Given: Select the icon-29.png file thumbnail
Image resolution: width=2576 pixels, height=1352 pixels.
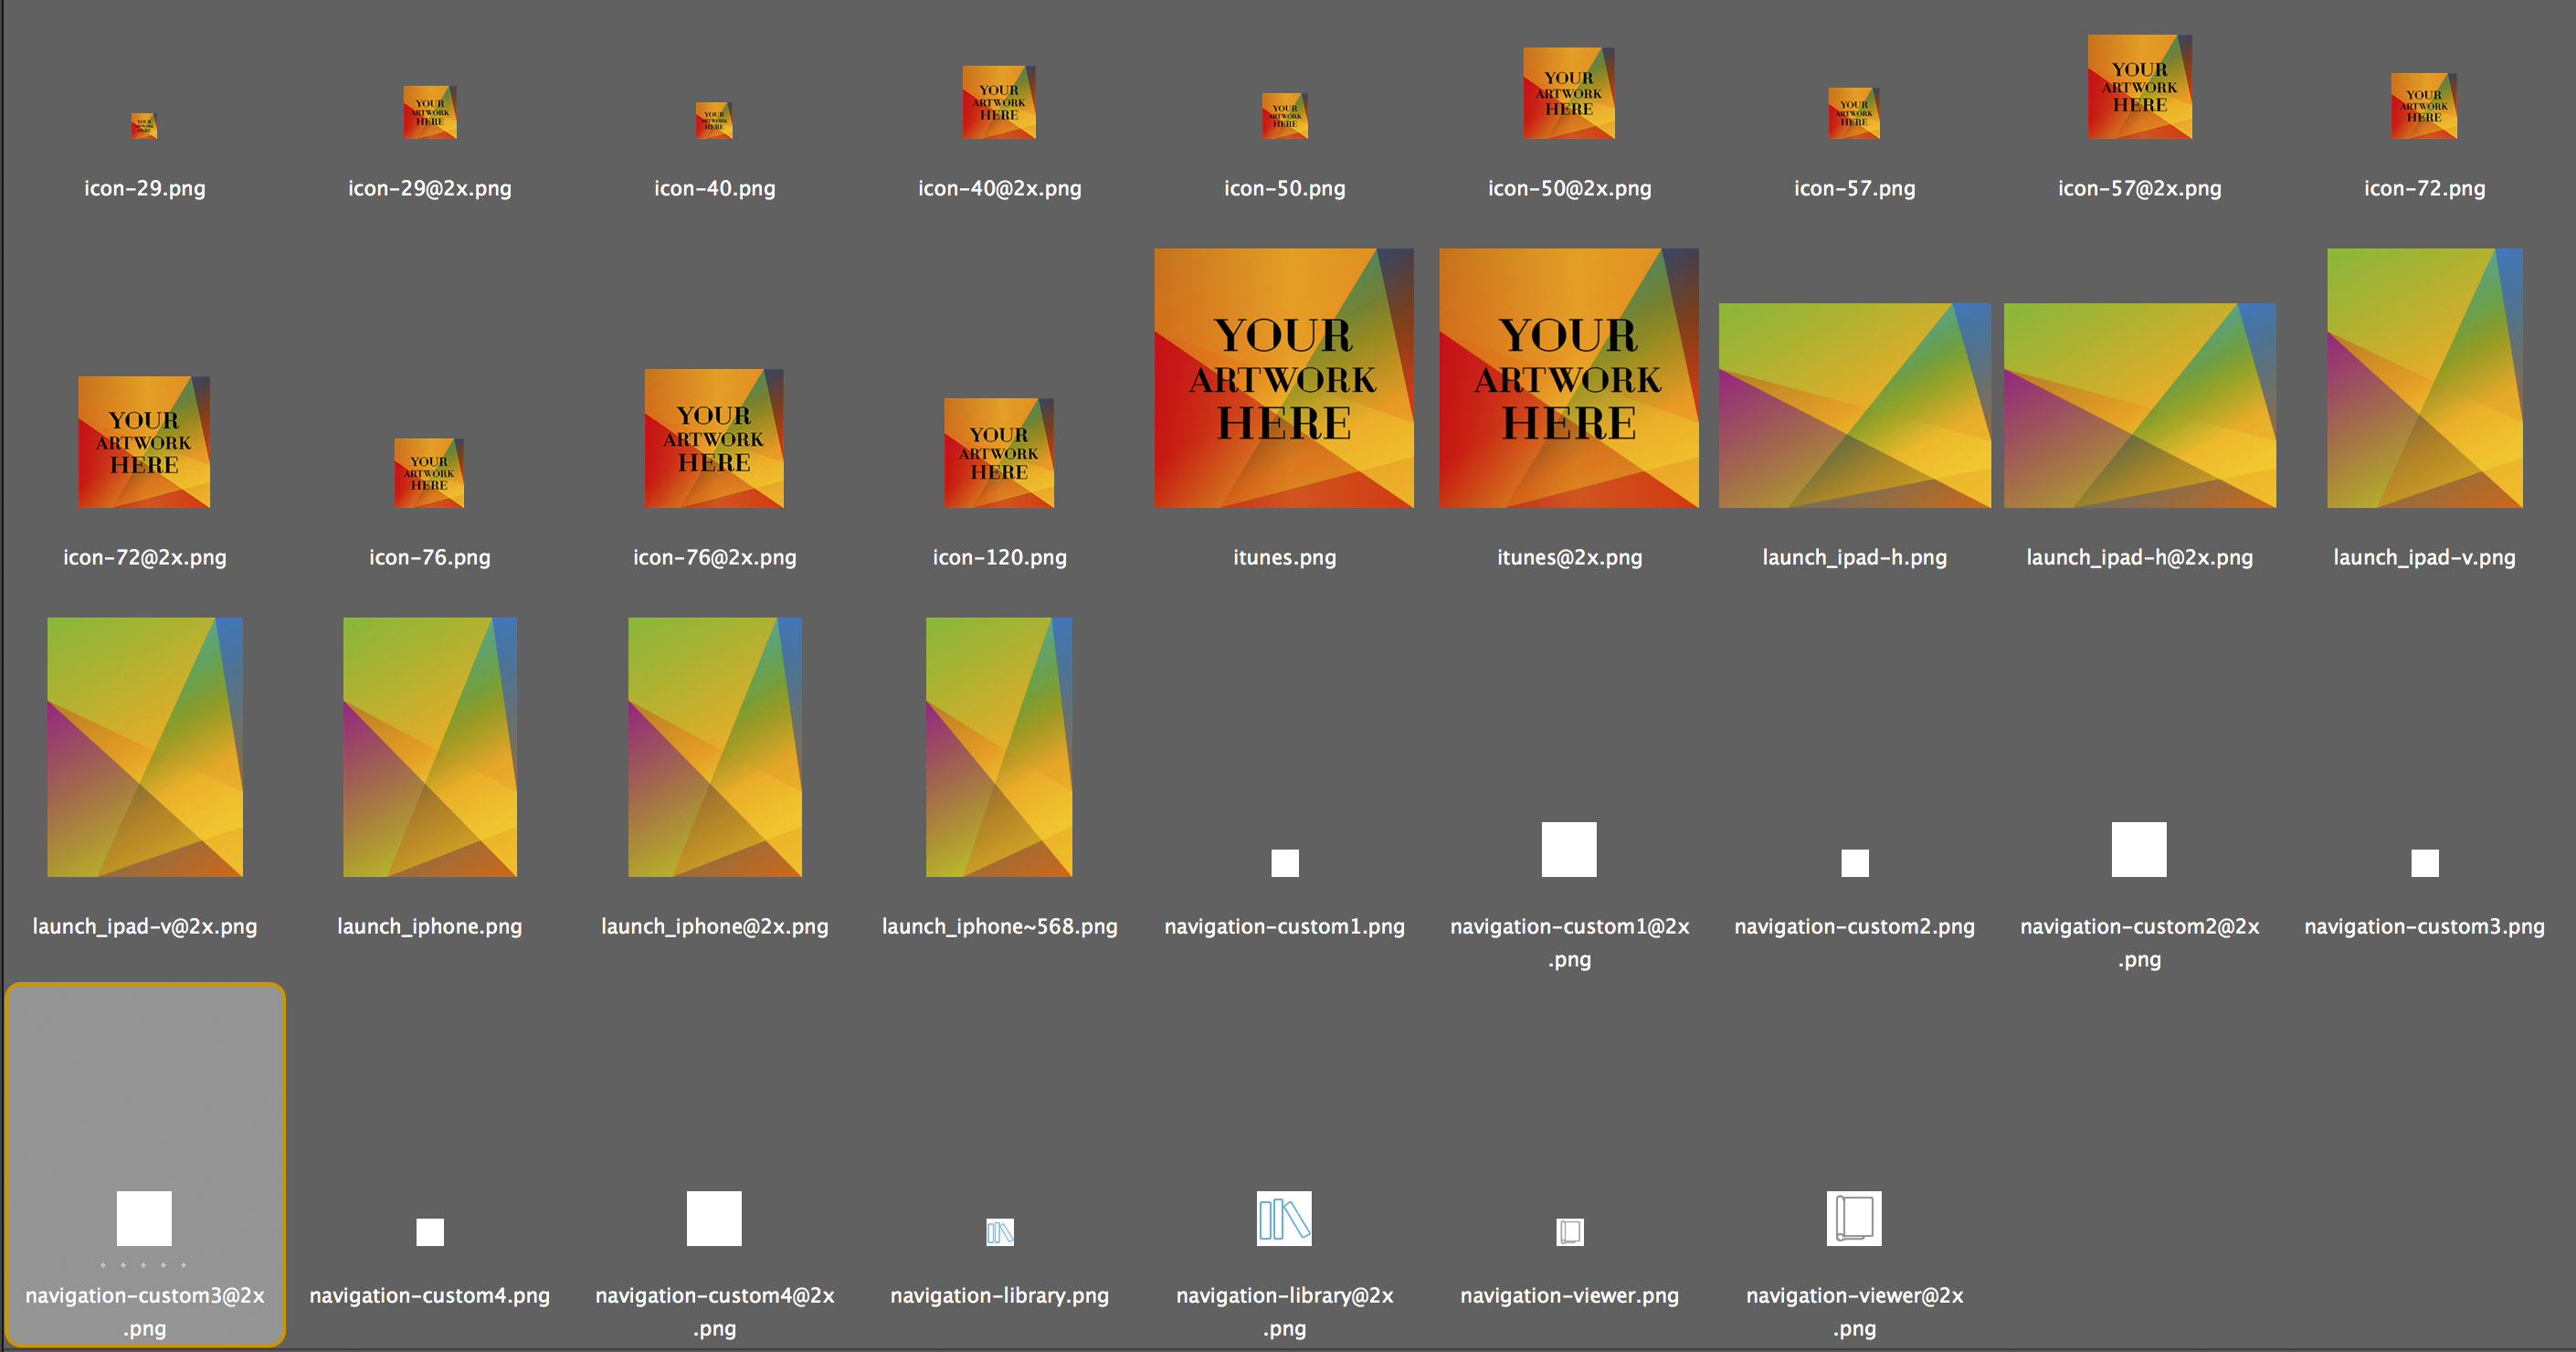Looking at the screenshot, I should (x=144, y=126).
